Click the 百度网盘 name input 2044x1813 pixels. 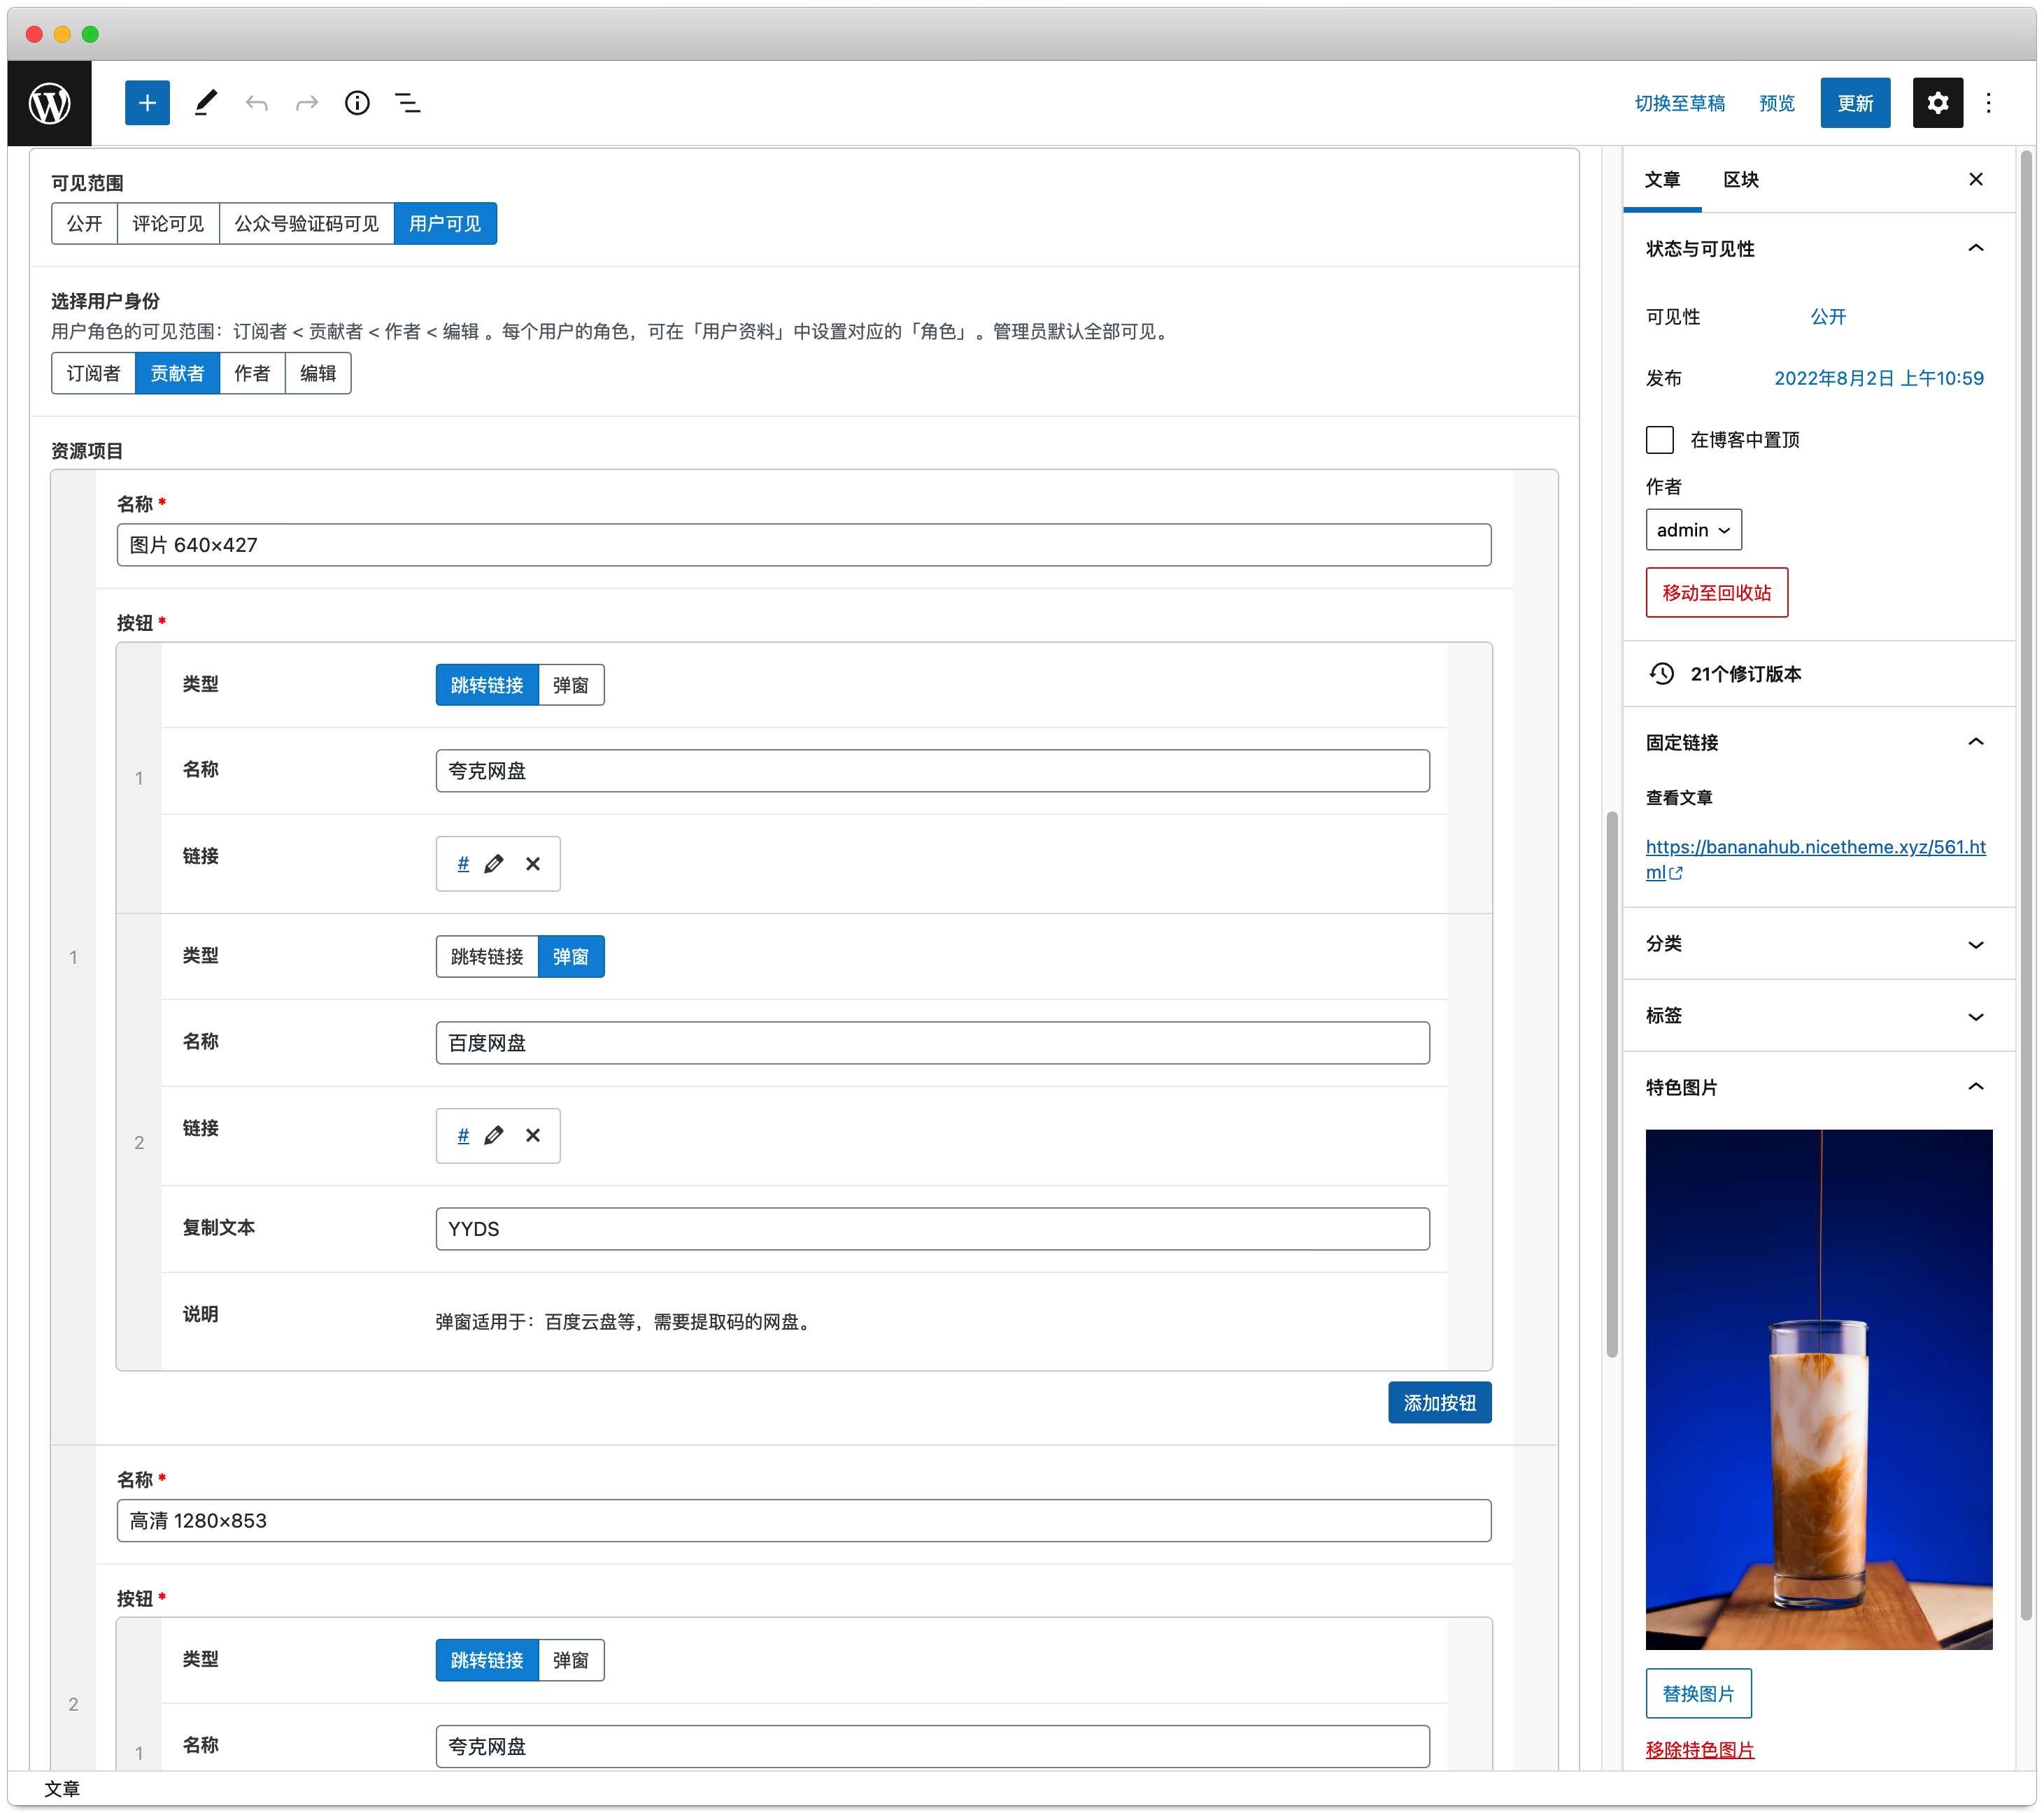point(932,1043)
